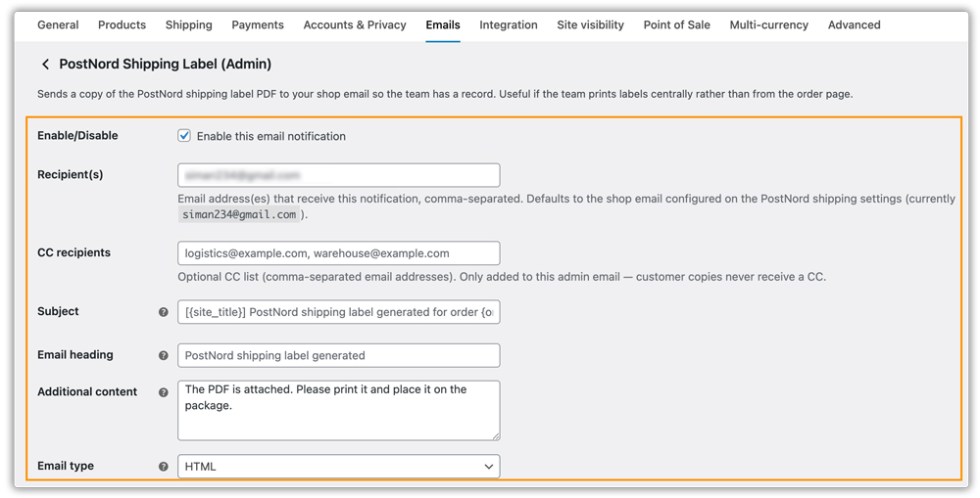Go to the Accounts & Privacy tab

pos(354,25)
